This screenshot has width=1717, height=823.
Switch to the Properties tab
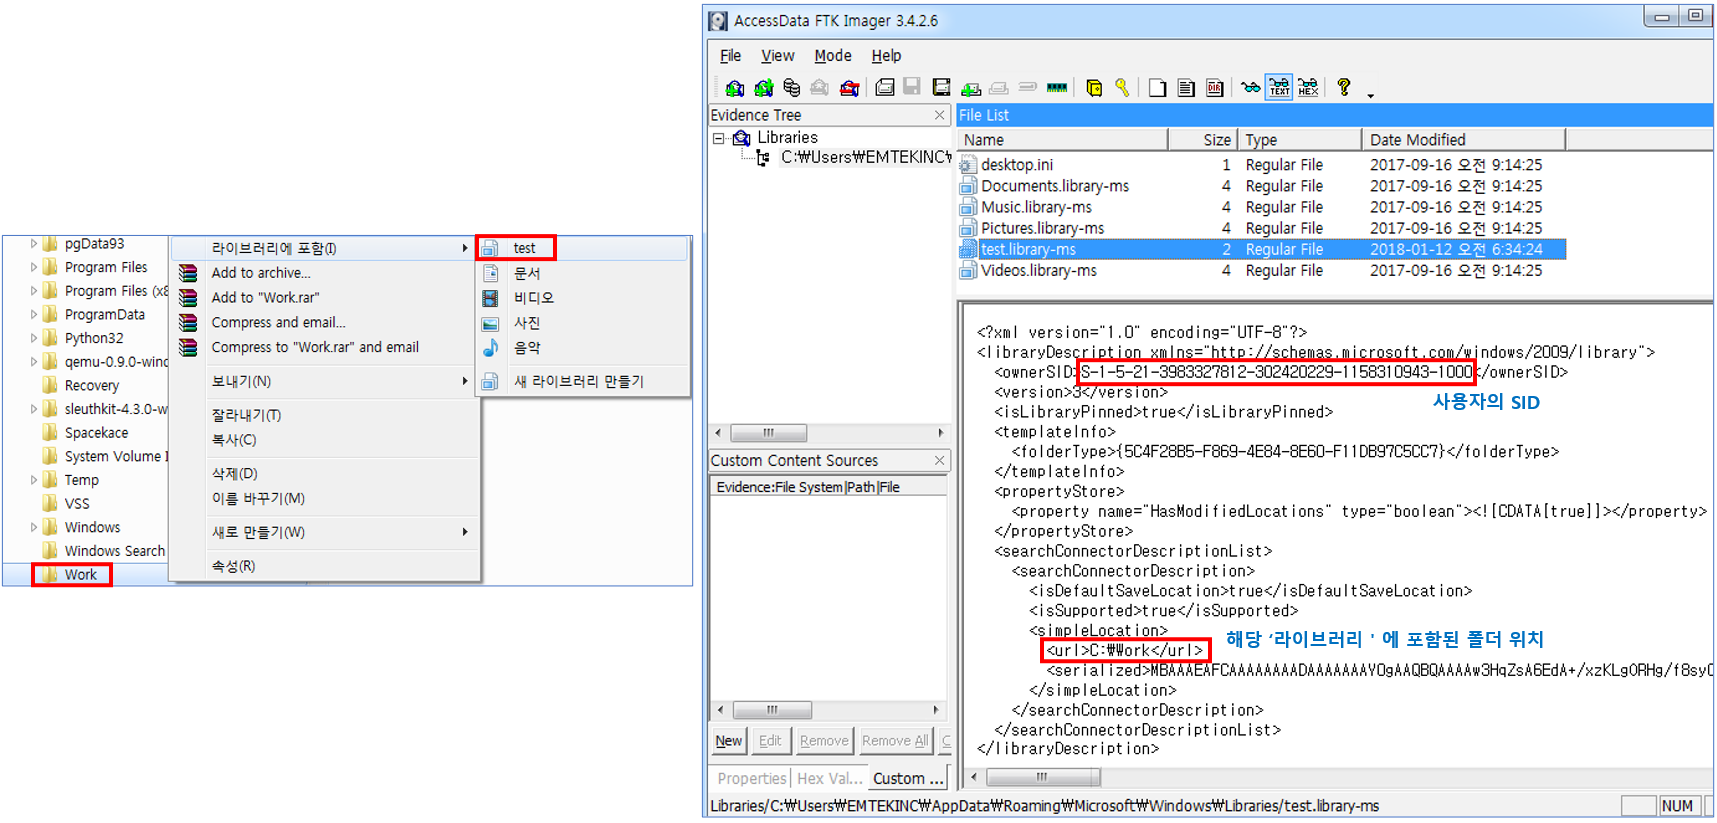click(752, 779)
